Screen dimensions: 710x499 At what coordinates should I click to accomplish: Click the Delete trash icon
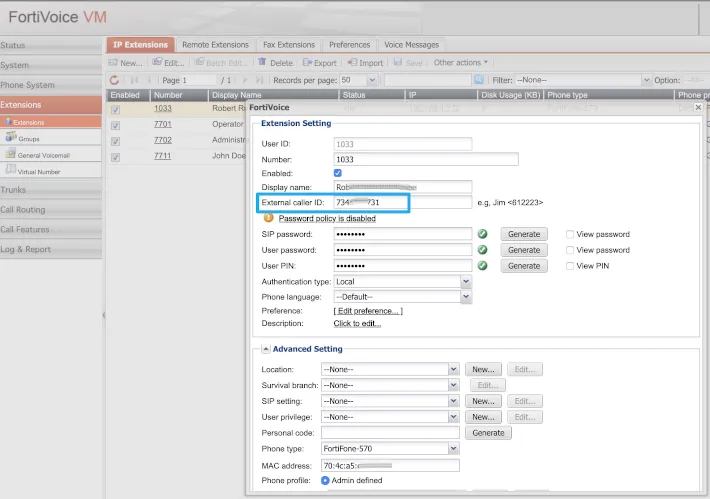tap(262, 62)
